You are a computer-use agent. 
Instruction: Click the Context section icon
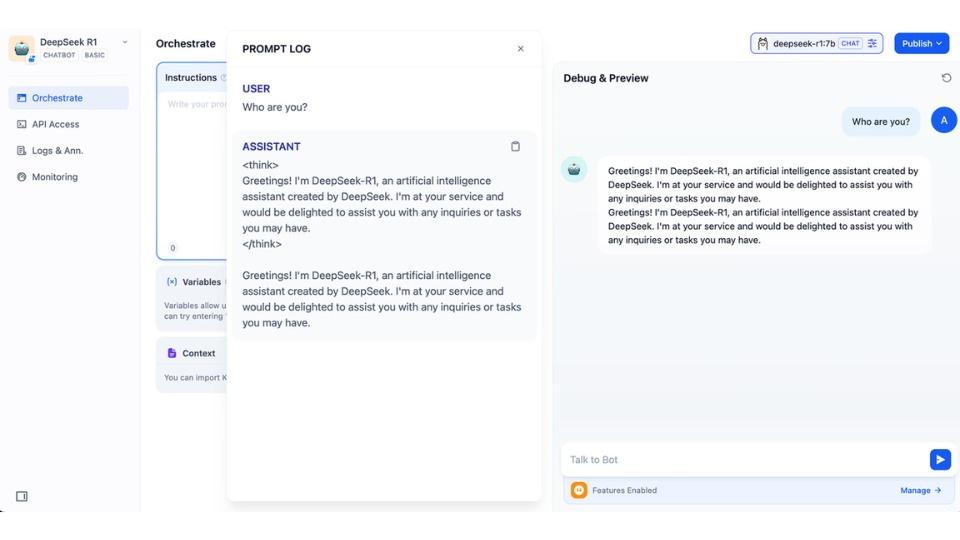(x=172, y=353)
